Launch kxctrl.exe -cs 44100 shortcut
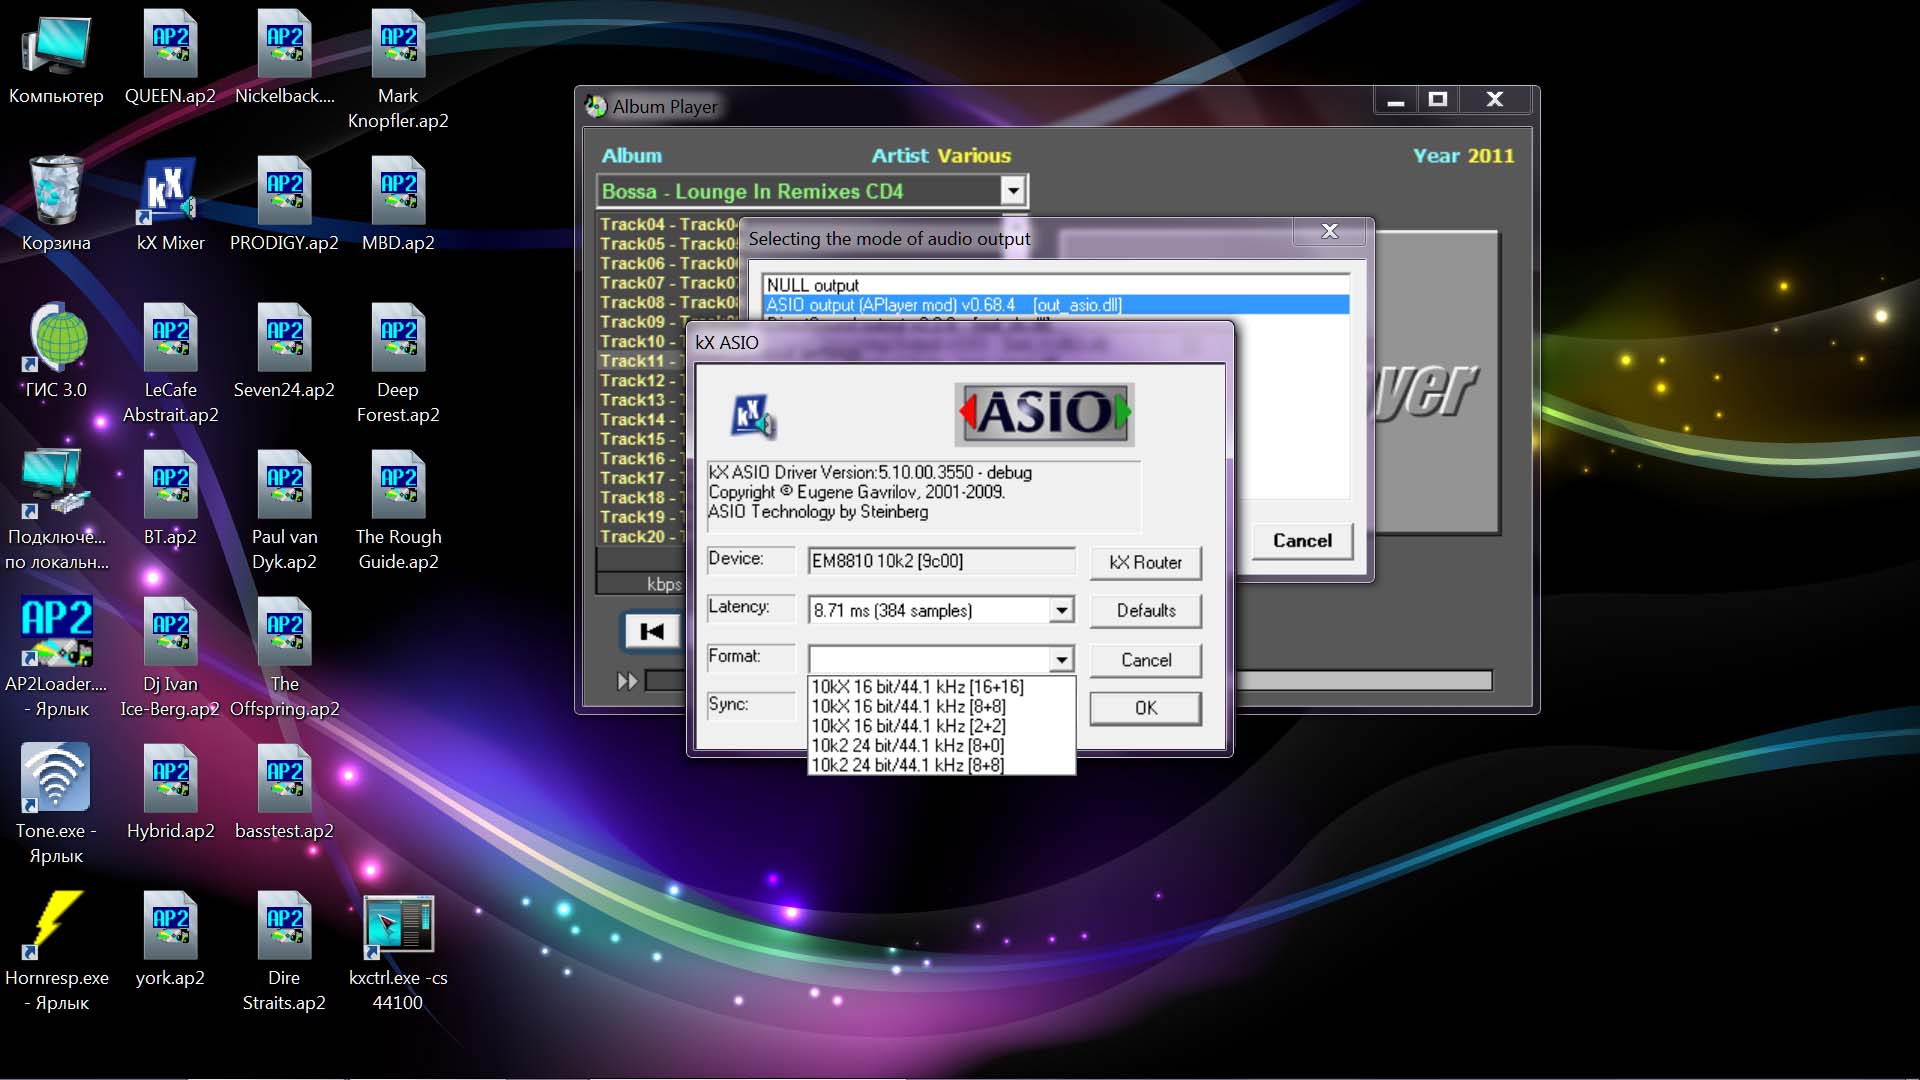 click(398, 925)
